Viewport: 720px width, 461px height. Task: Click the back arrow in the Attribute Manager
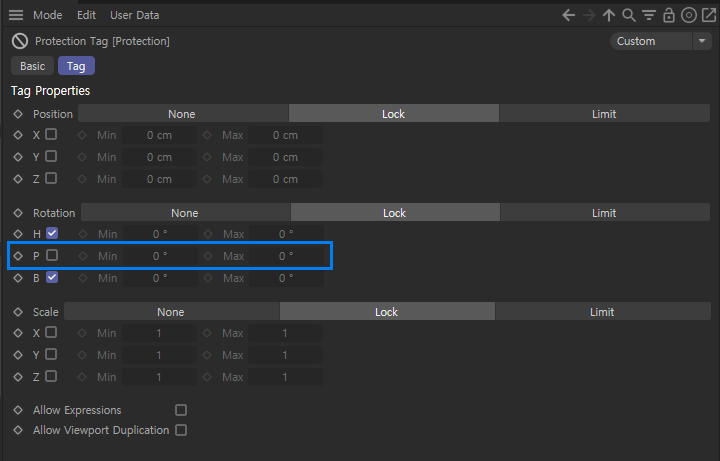point(569,15)
